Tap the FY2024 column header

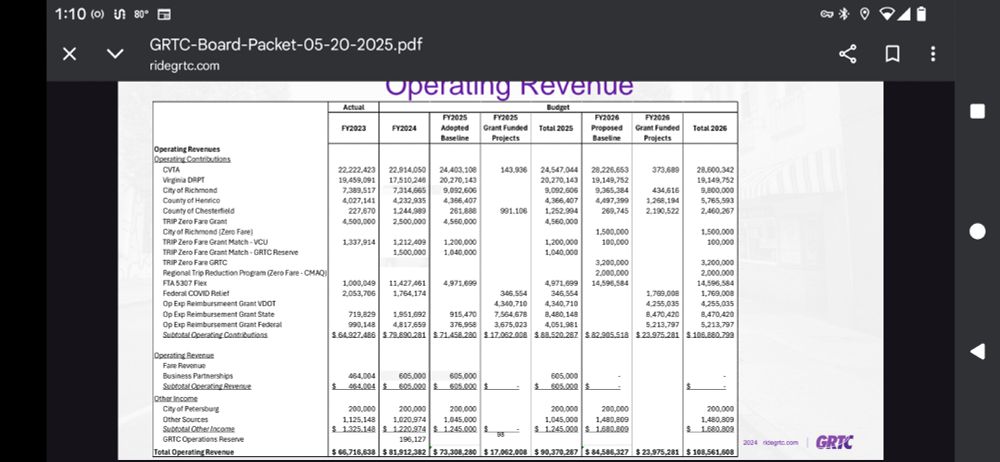(x=404, y=128)
